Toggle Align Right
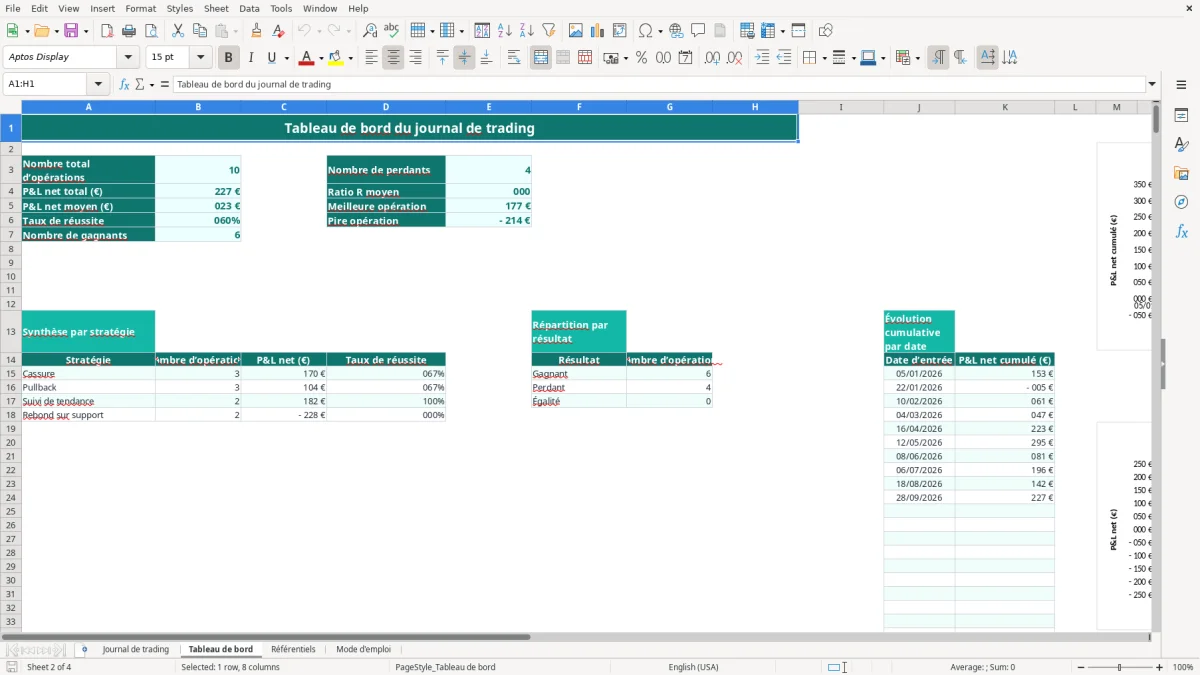Viewport: 1200px width, 675px height. click(415, 58)
